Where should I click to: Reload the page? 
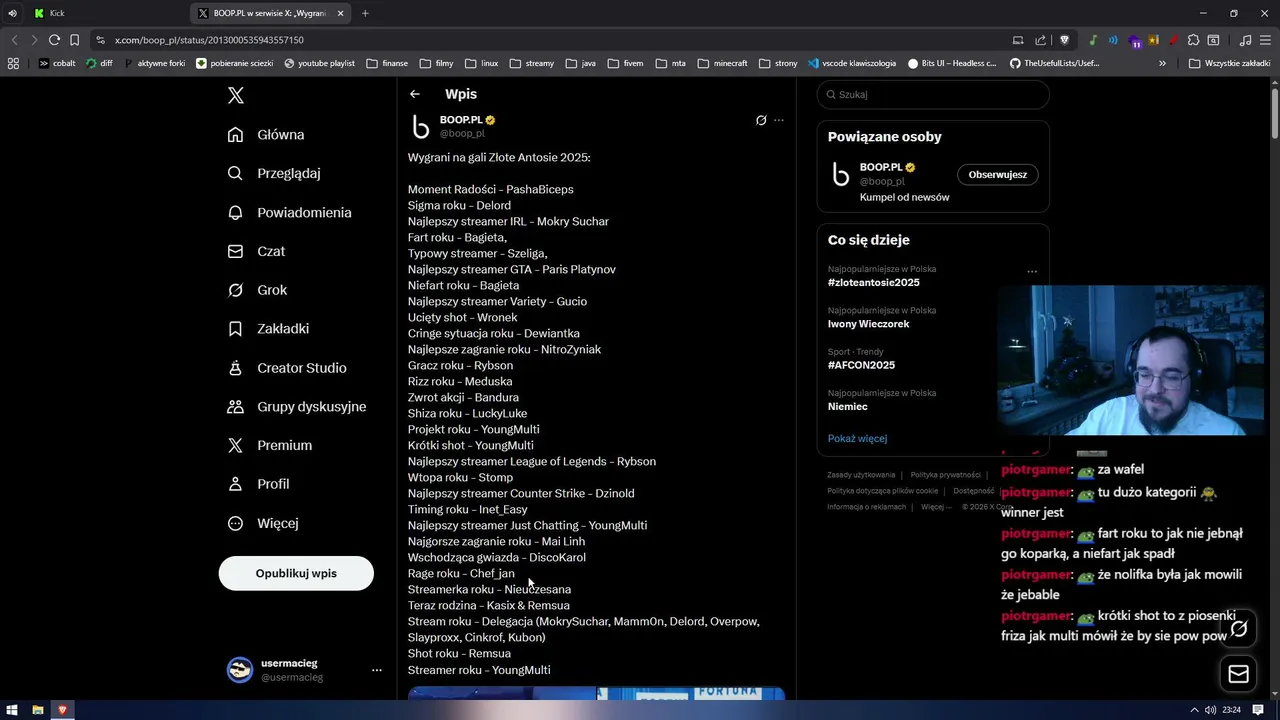(54, 40)
